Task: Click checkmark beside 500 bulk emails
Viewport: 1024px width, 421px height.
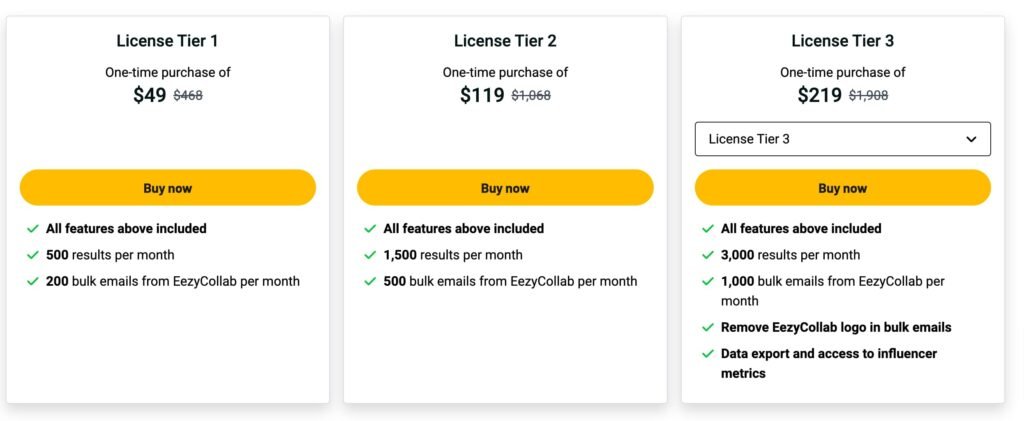Action: click(370, 281)
